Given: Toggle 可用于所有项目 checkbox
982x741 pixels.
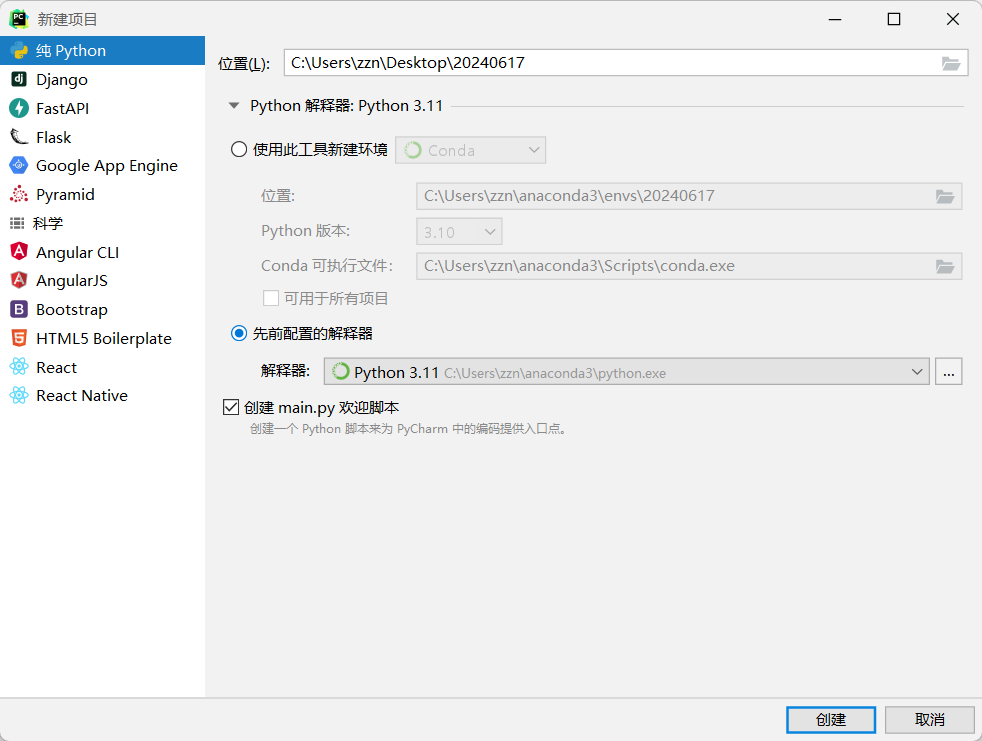Looking at the screenshot, I should click(271, 298).
